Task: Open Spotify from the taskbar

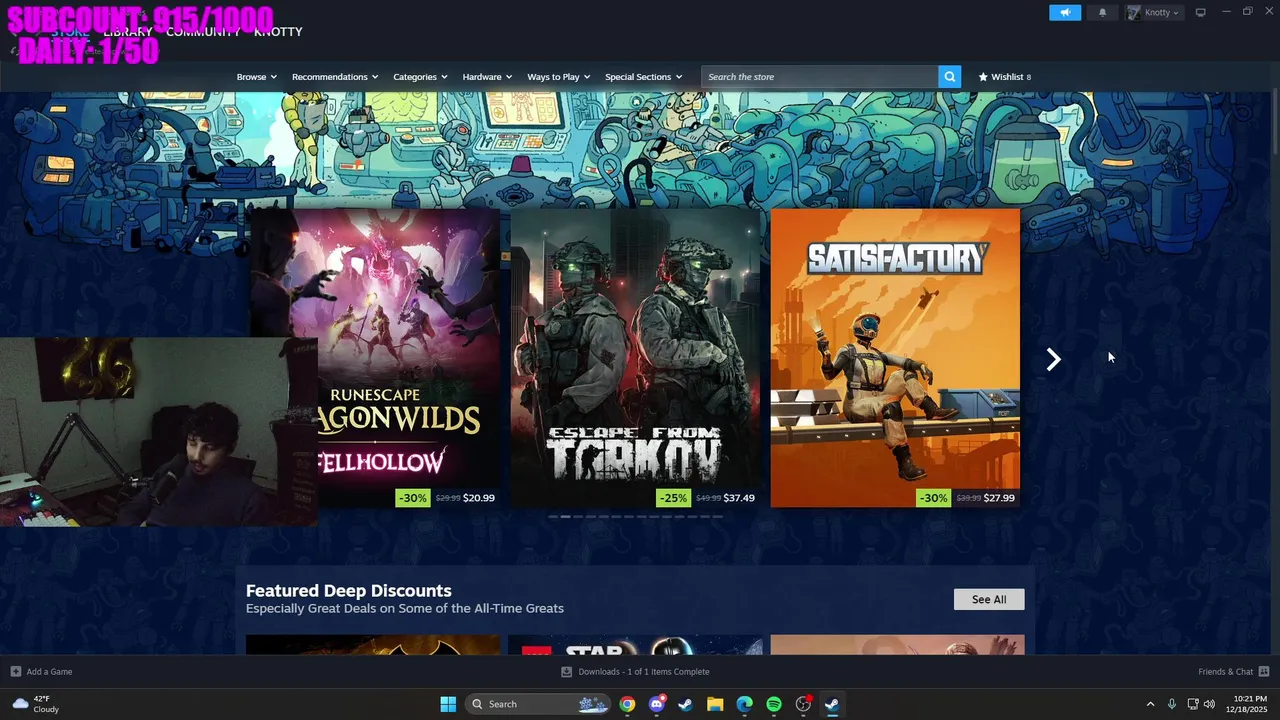Action: [x=774, y=704]
